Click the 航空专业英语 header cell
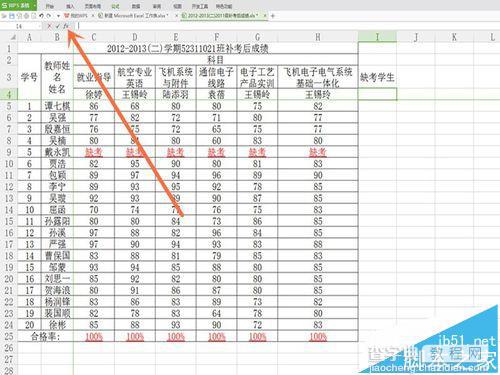The image size is (500, 375). coord(135,77)
